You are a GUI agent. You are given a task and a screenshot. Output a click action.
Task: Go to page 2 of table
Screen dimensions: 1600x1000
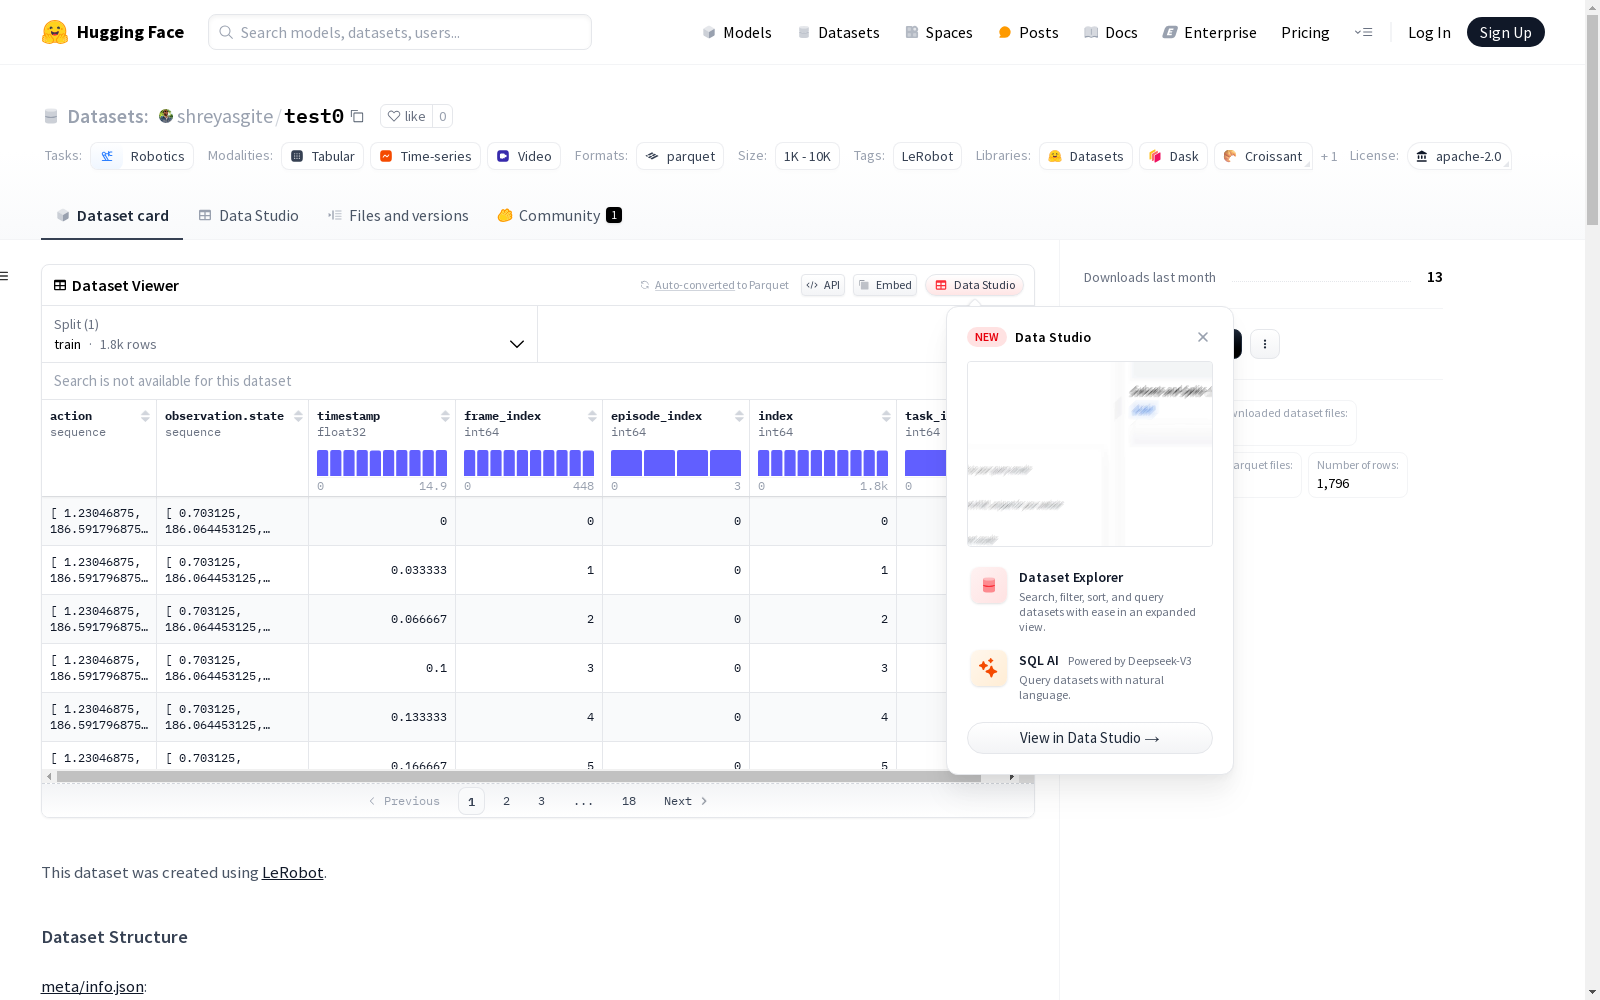pos(507,801)
